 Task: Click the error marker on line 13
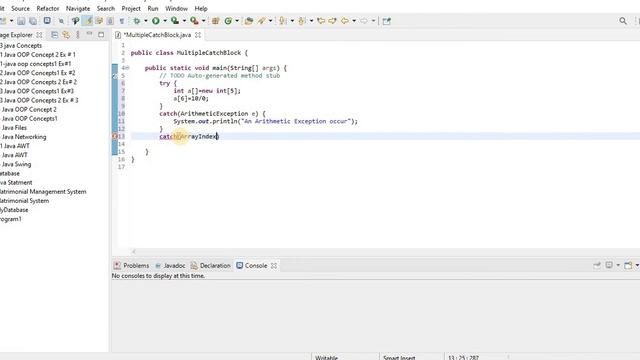point(115,136)
